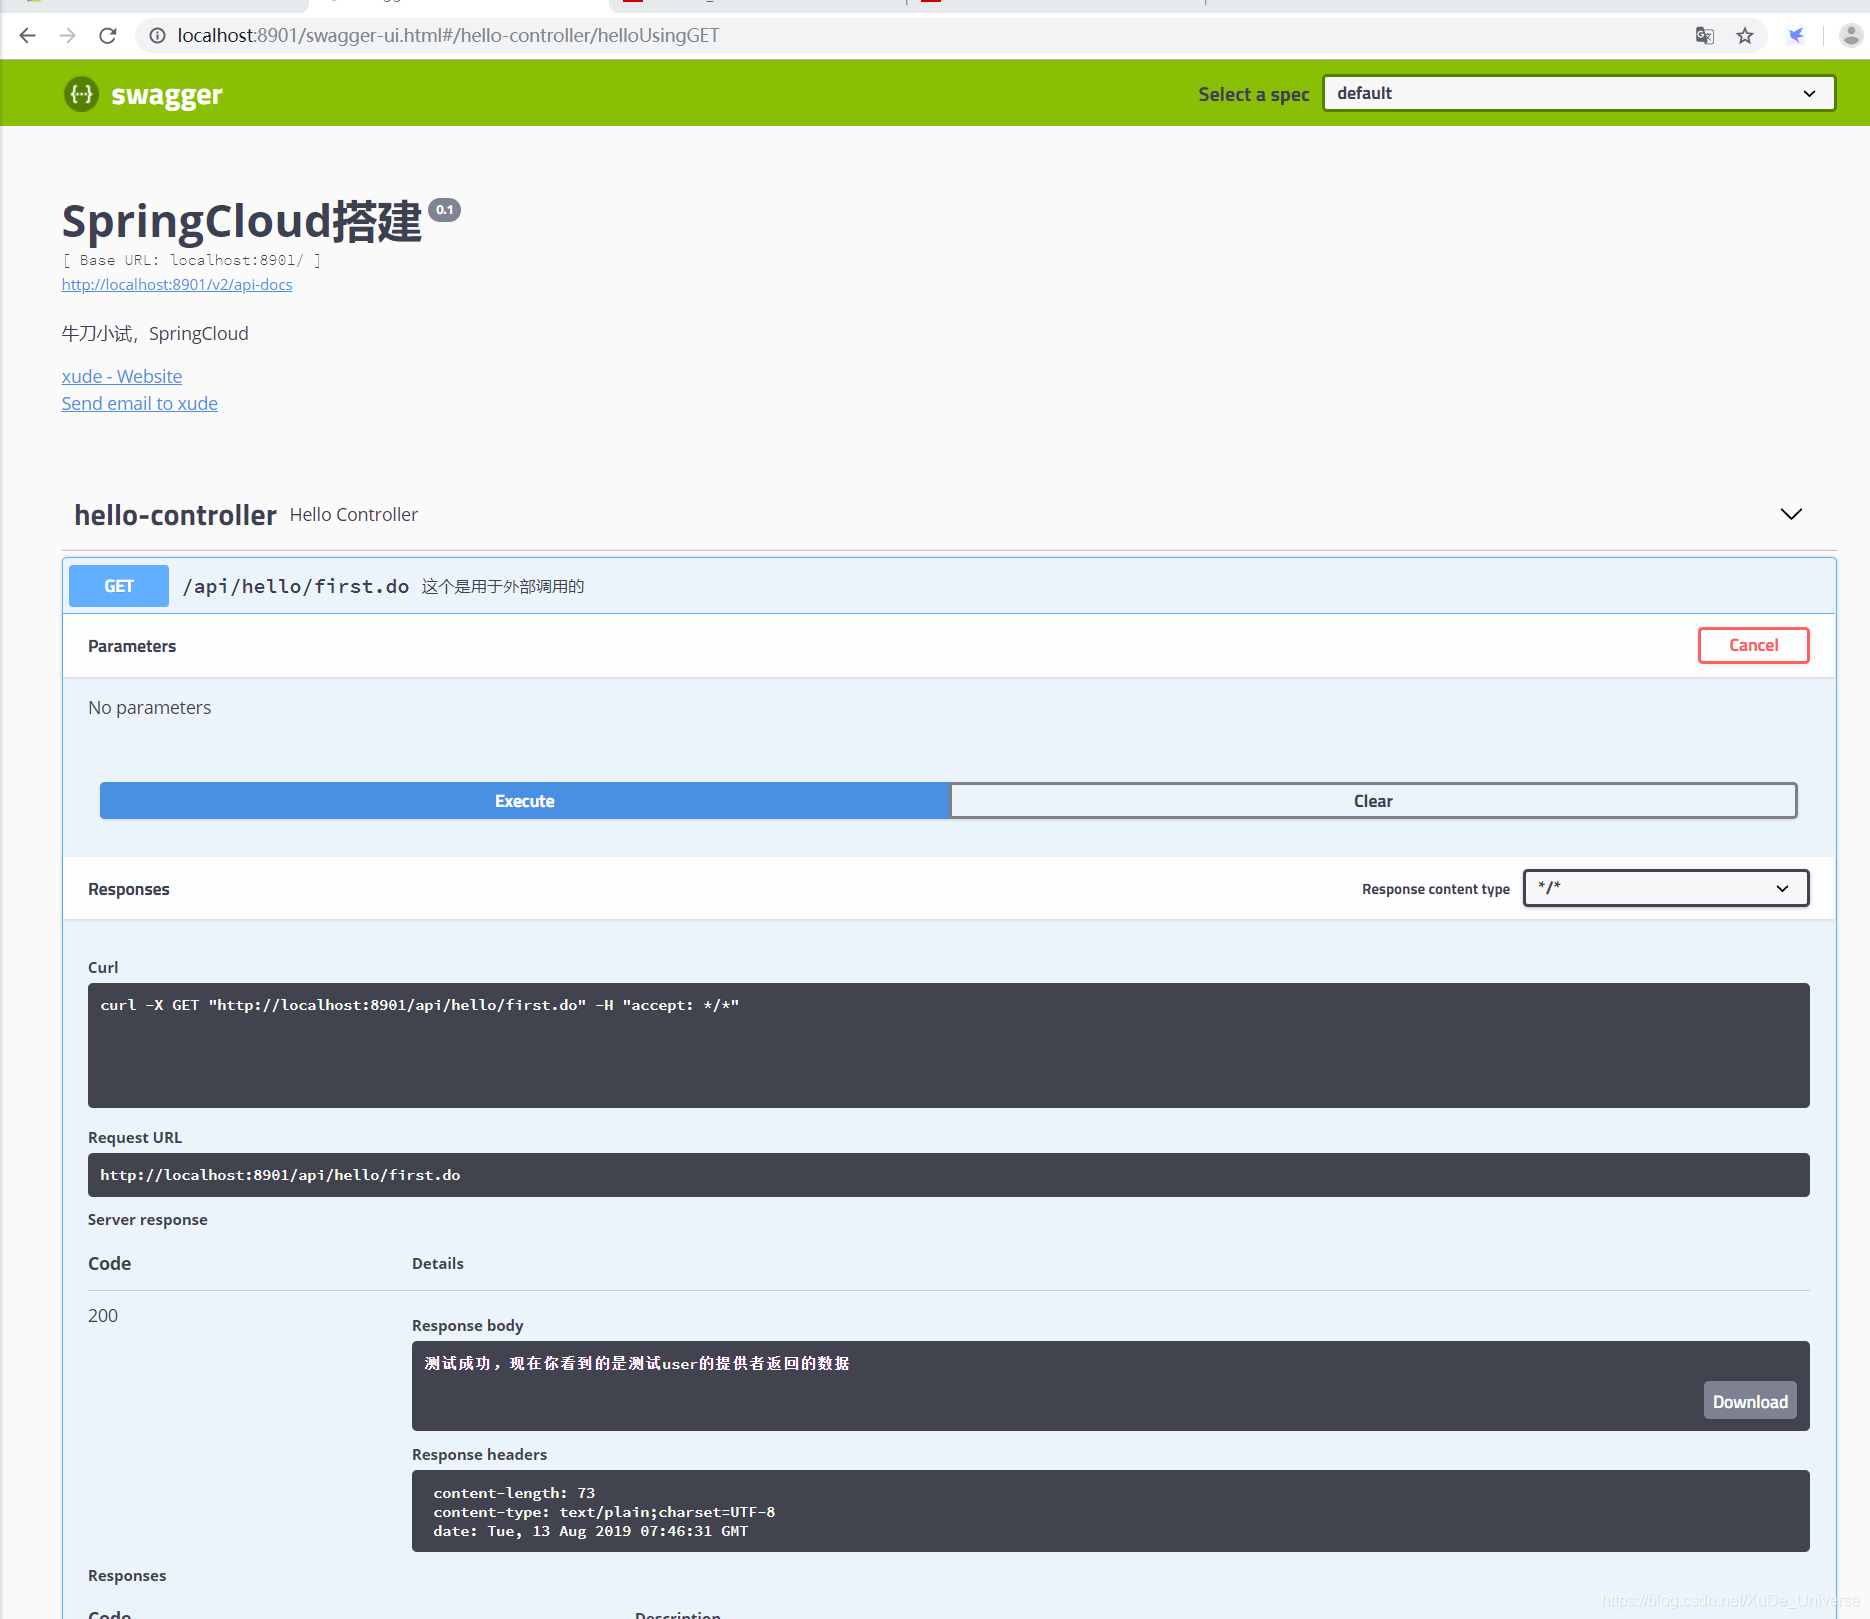Open the translate page icon
The image size is (1870, 1619).
[1705, 36]
